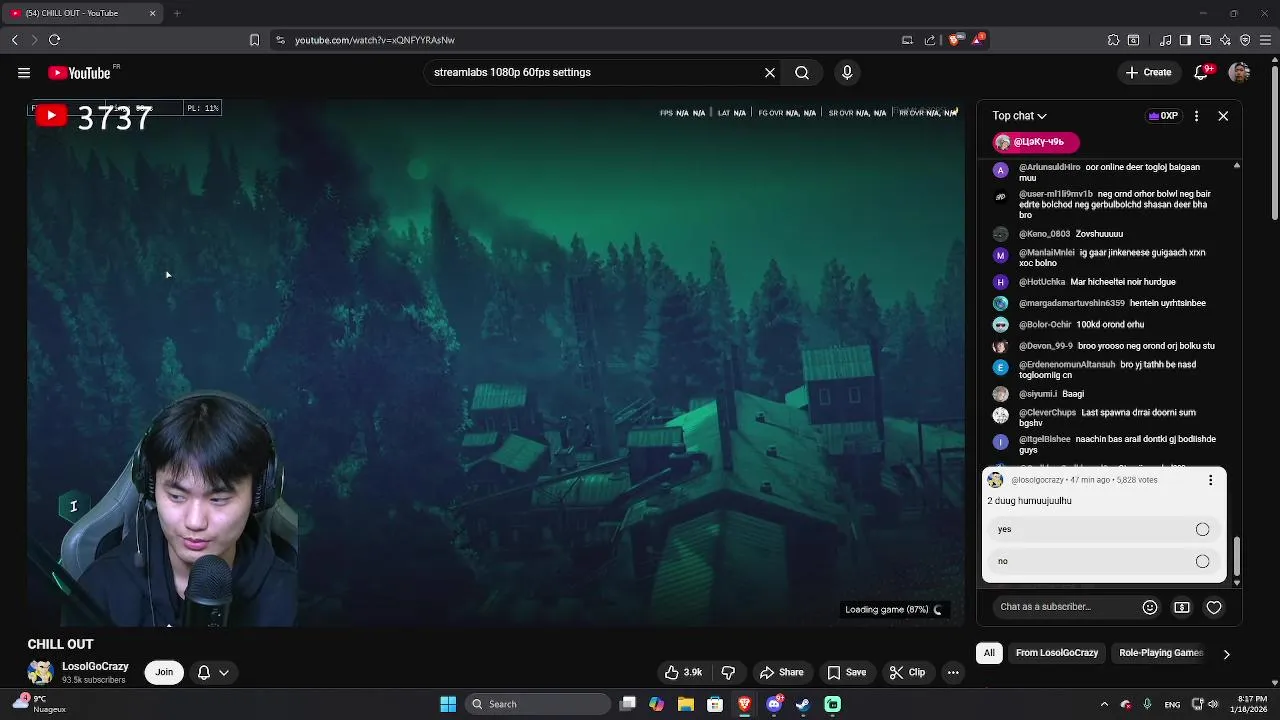Image resolution: width=1280 pixels, height=720 pixels.
Task: Open more video actions menu
Action: click(953, 672)
